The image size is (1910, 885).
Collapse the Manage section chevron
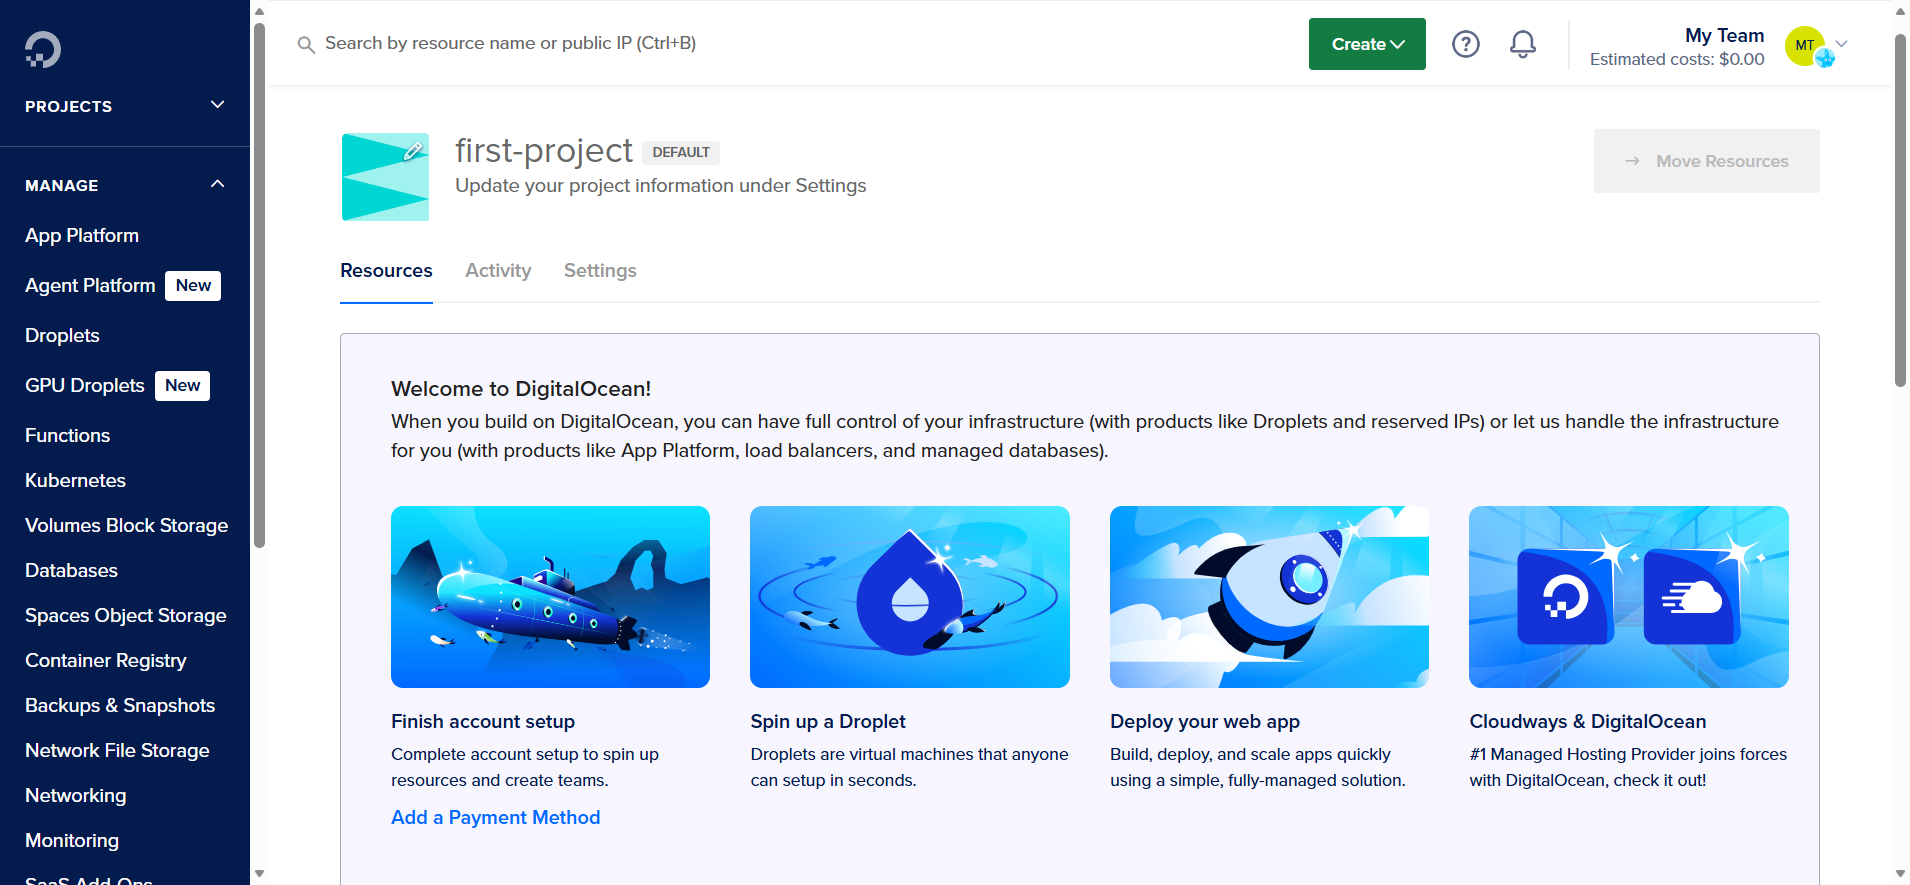point(218,184)
